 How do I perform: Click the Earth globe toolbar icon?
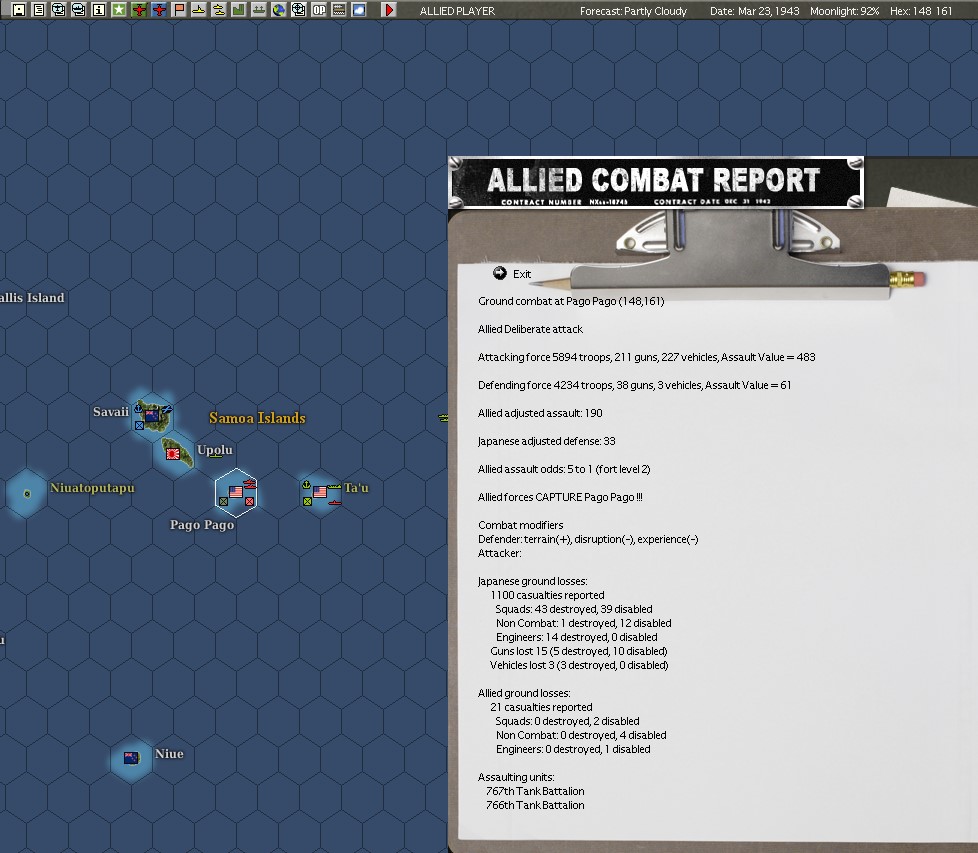278,9
